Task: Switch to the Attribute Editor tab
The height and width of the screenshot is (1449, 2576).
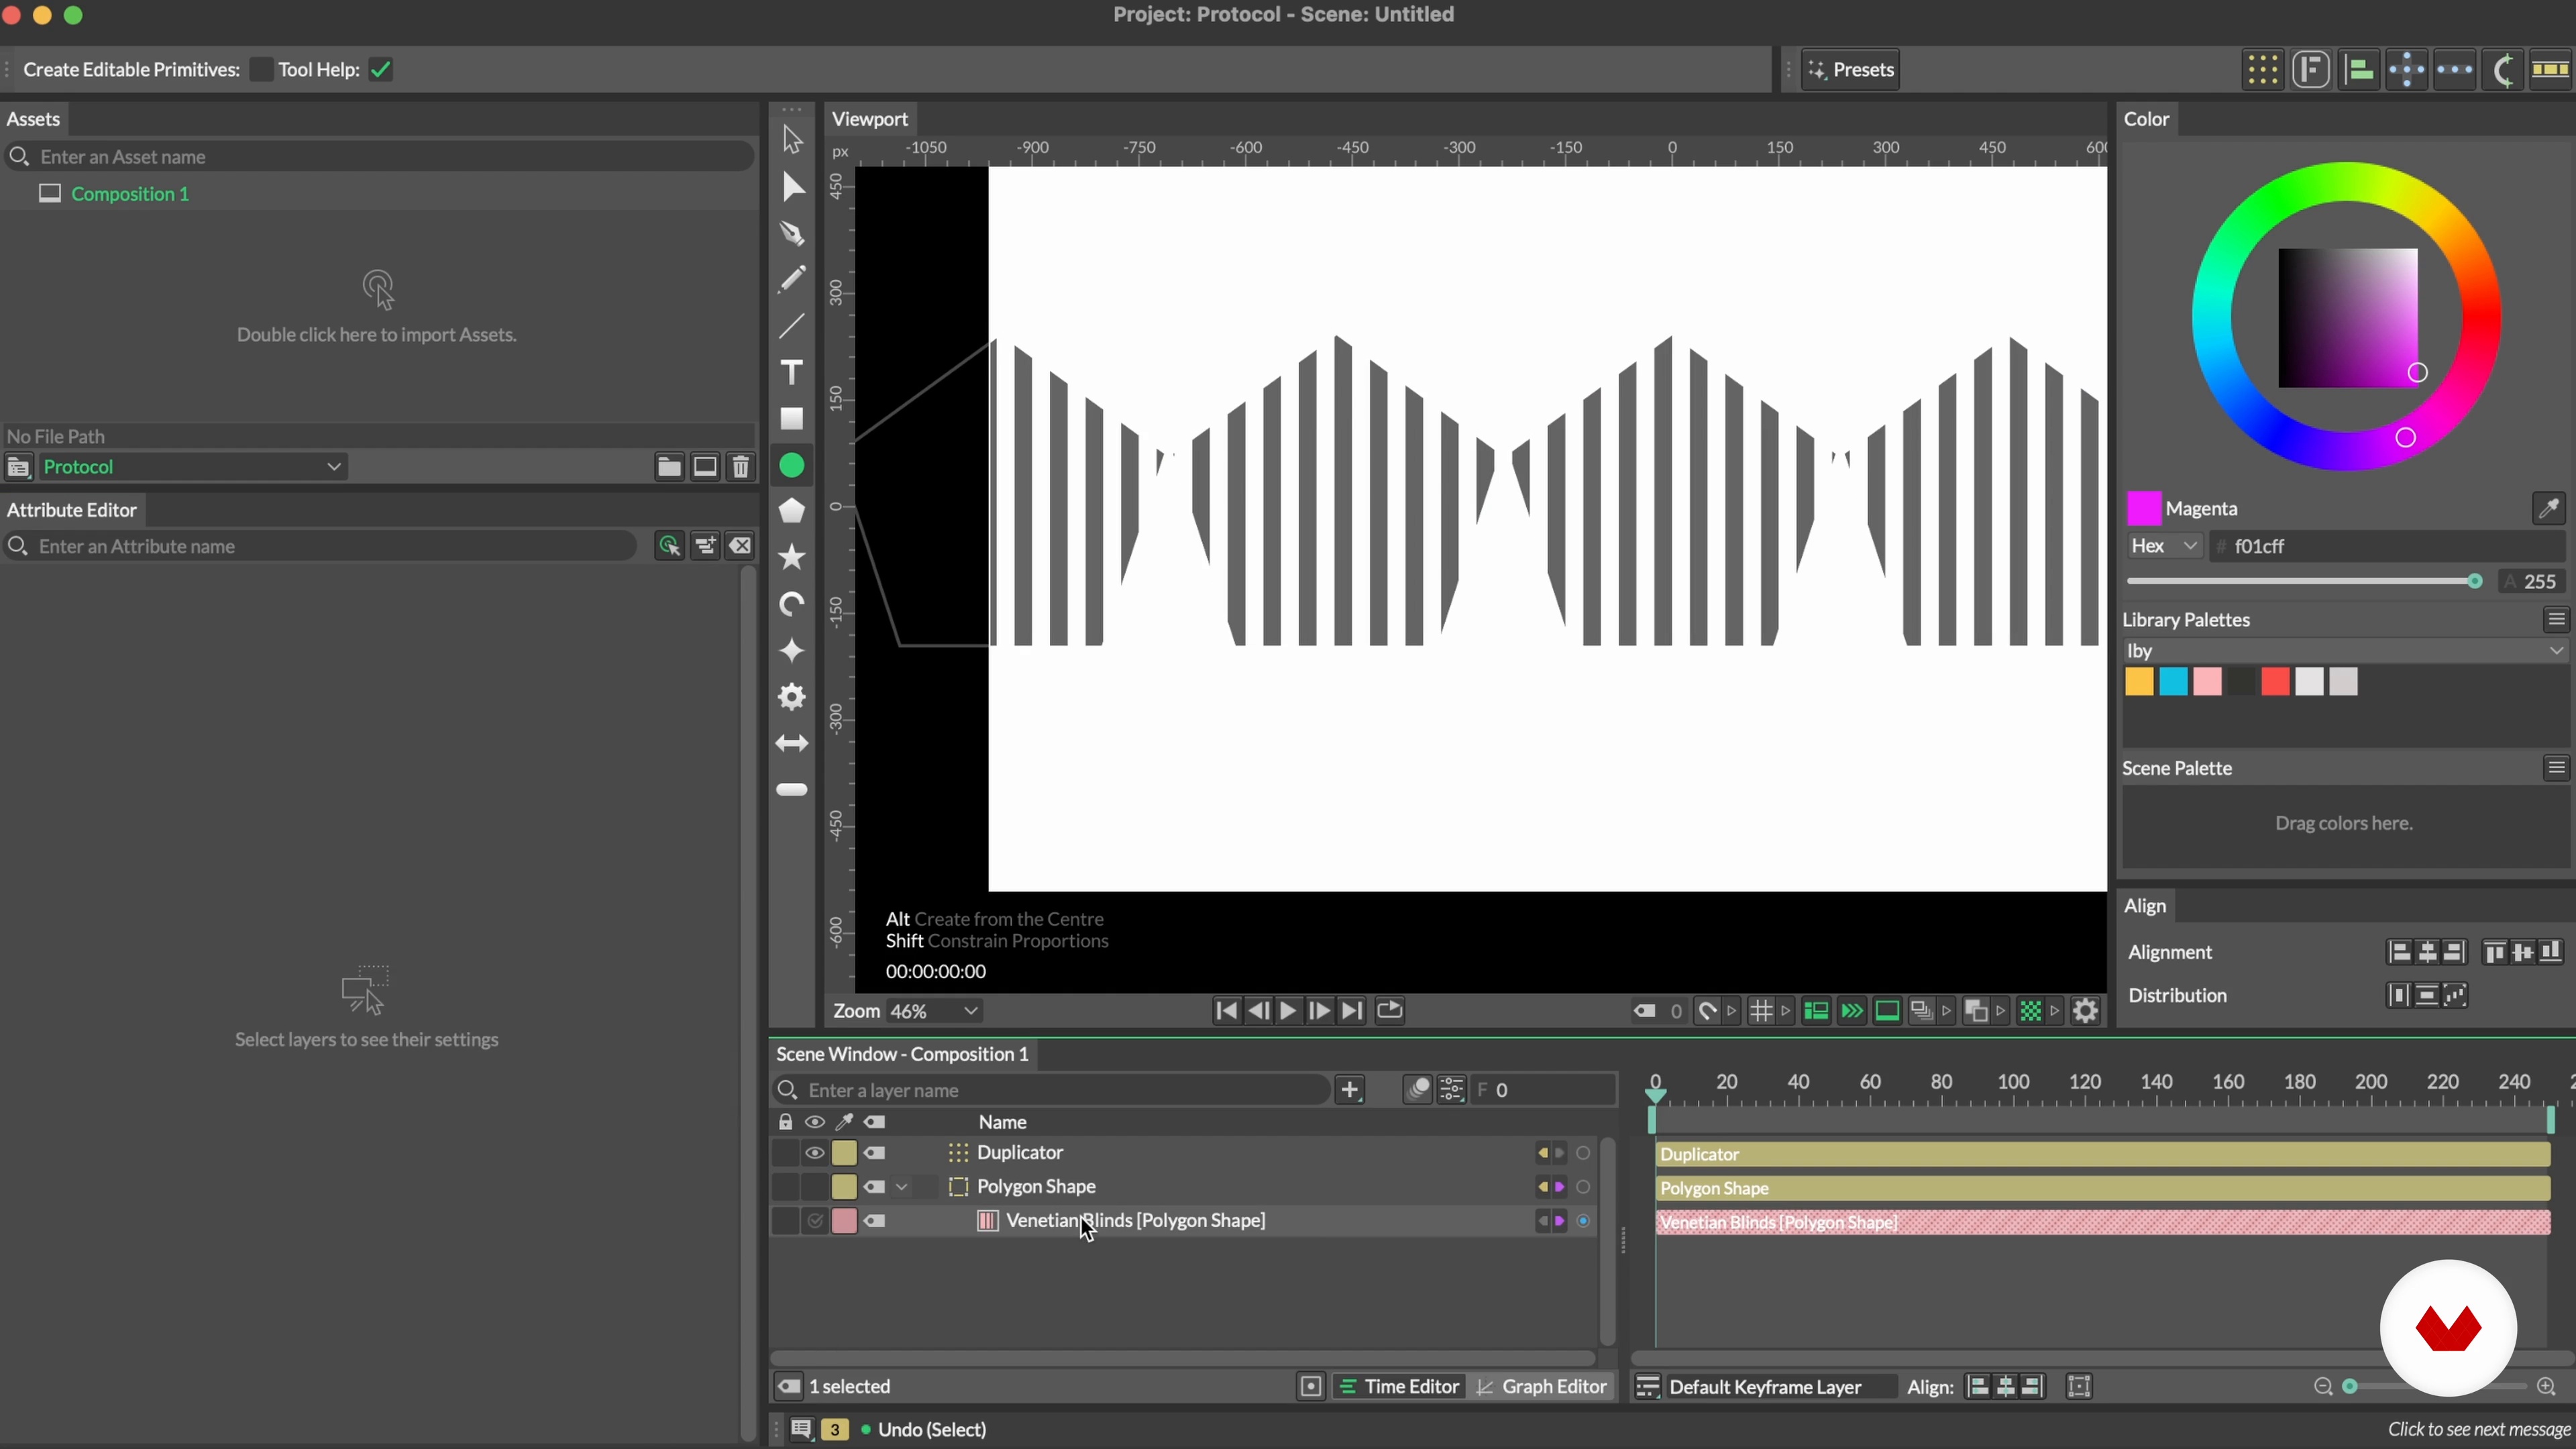Action: point(72,510)
